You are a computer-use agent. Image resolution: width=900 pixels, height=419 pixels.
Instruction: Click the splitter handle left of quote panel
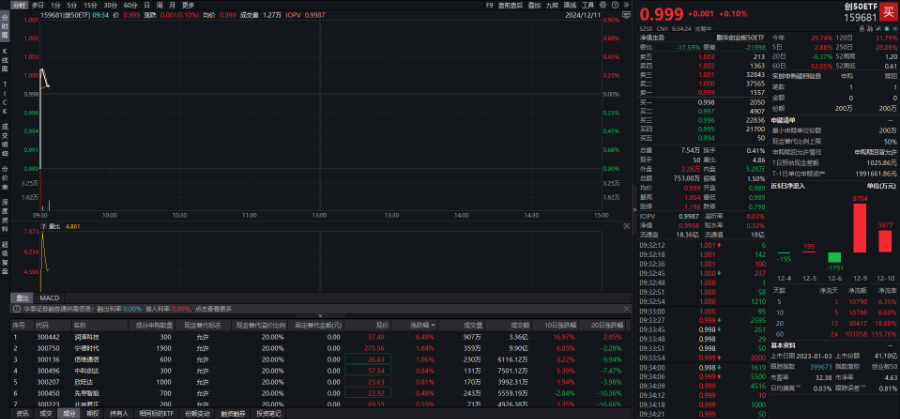point(634,210)
